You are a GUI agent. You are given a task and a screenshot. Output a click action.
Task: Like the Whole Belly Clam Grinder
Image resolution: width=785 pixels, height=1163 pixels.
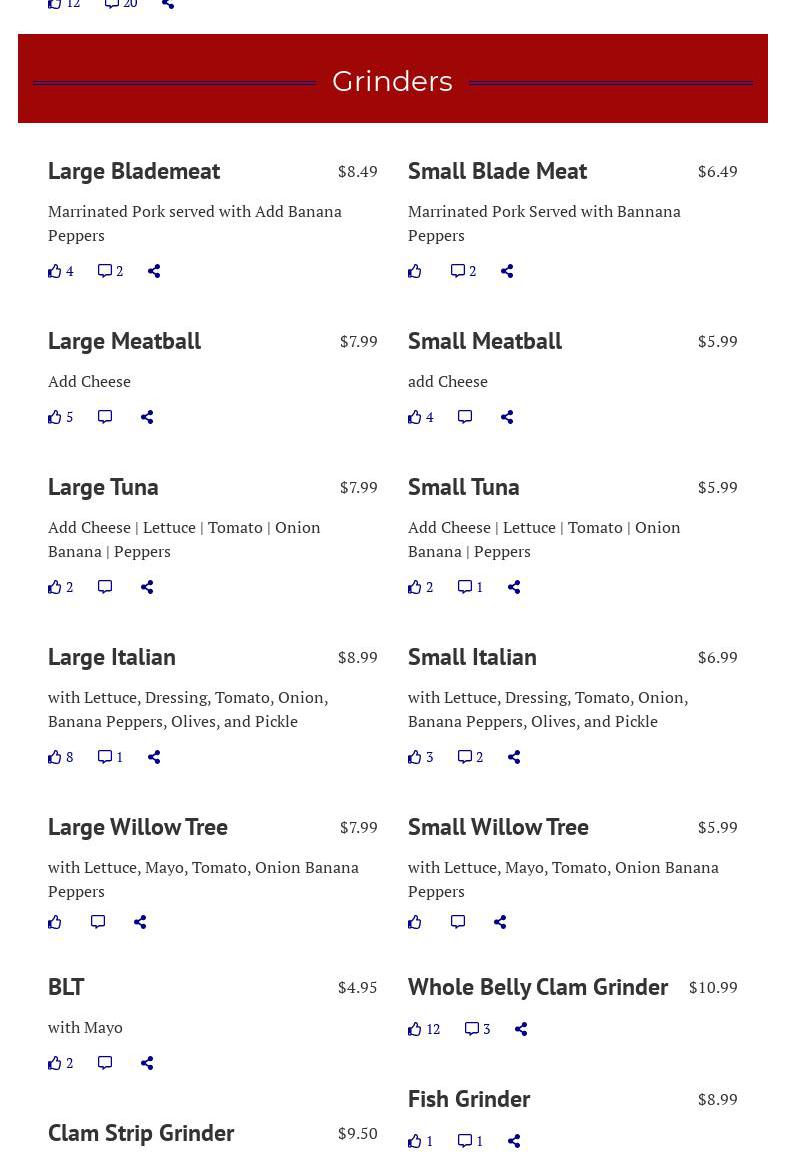coord(424,1029)
